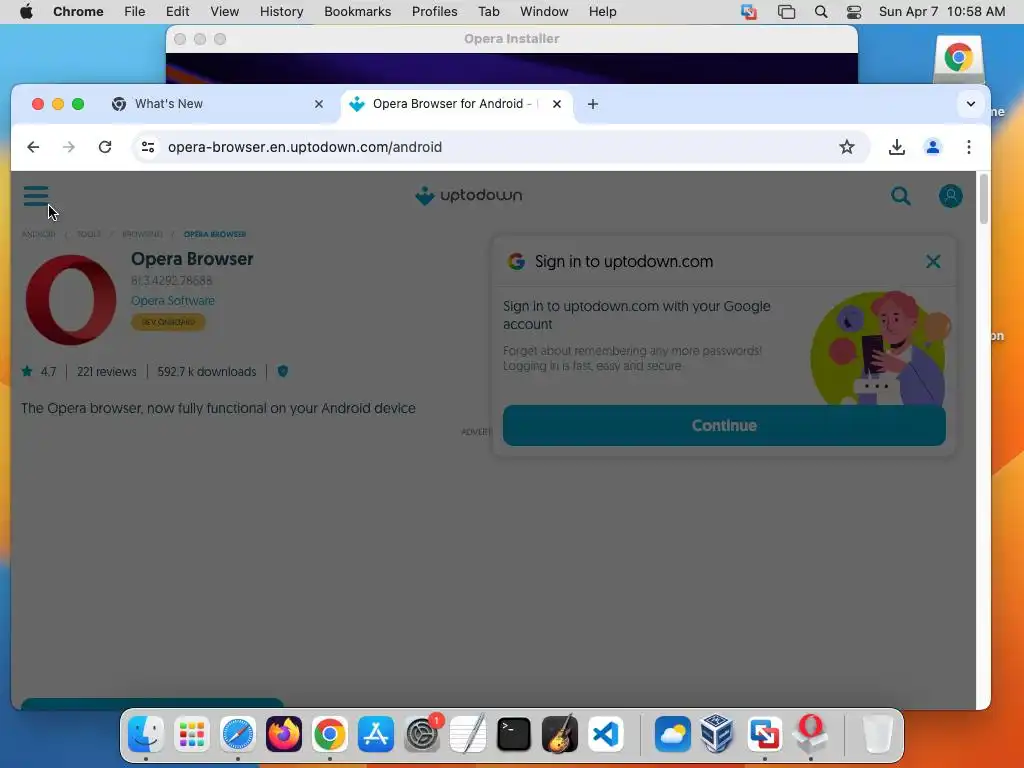Click the stacked windows icon in menu bar

click(x=786, y=12)
